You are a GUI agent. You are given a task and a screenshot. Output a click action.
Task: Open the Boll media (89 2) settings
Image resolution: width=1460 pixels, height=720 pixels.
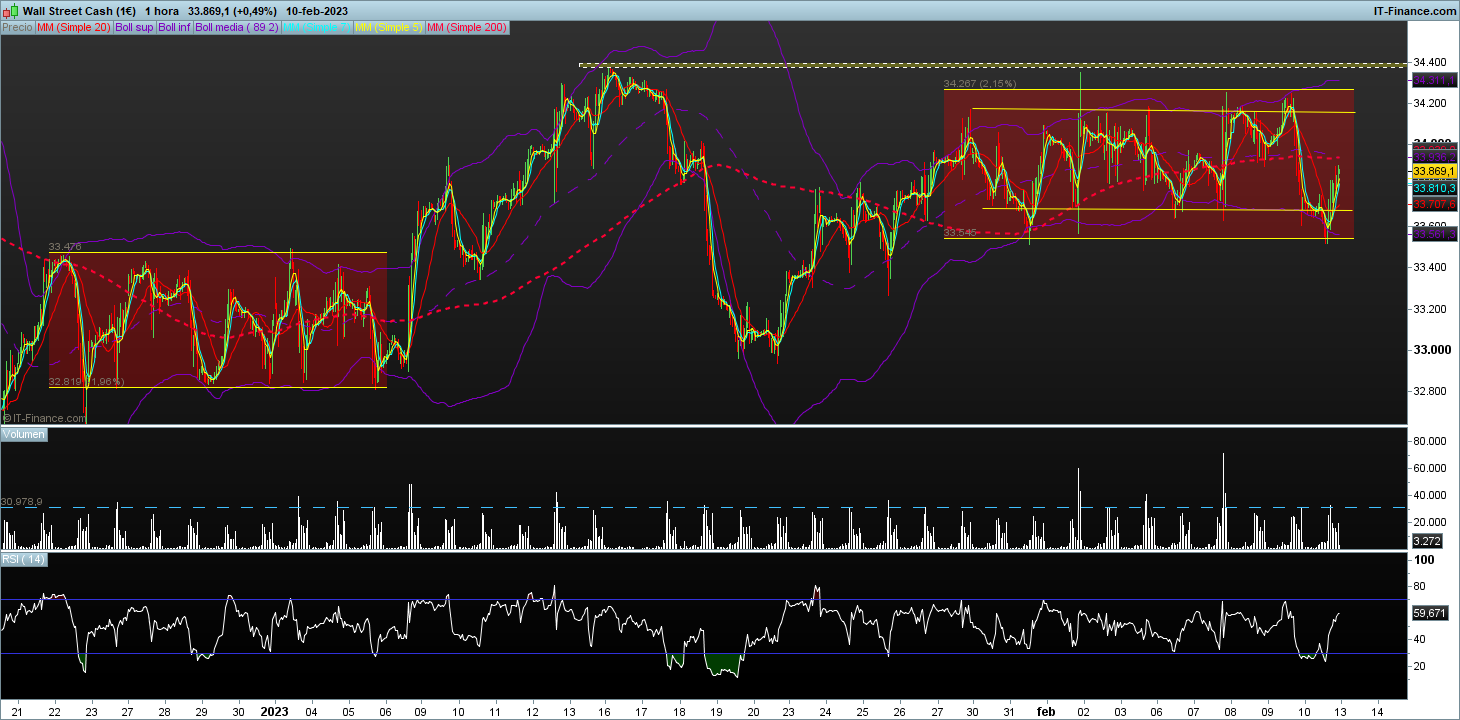(x=237, y=28)
